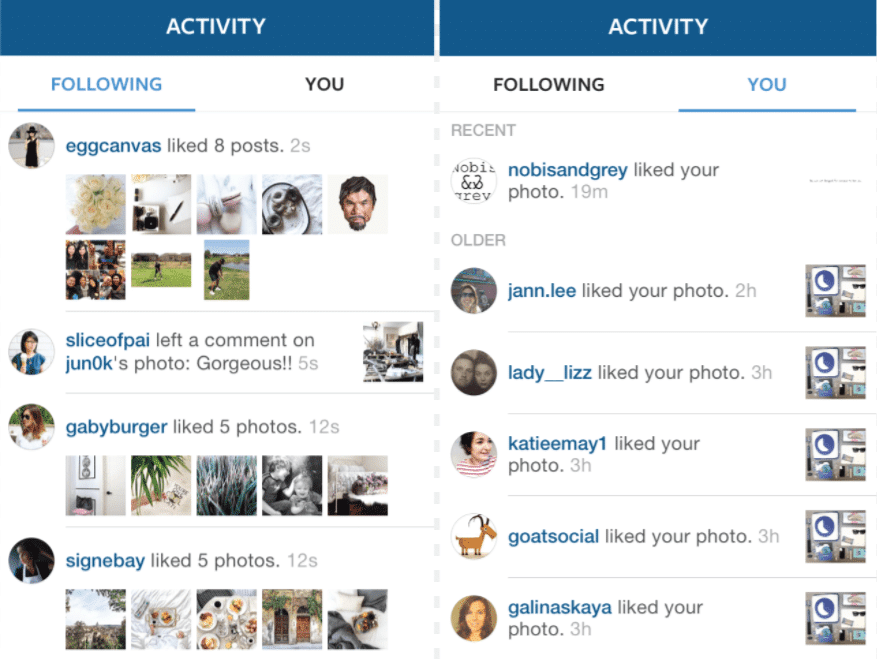Viewport: 877px width, 659px height.
Task: Open the golfer photo thumbnail
Action: [x=227, y=270]
